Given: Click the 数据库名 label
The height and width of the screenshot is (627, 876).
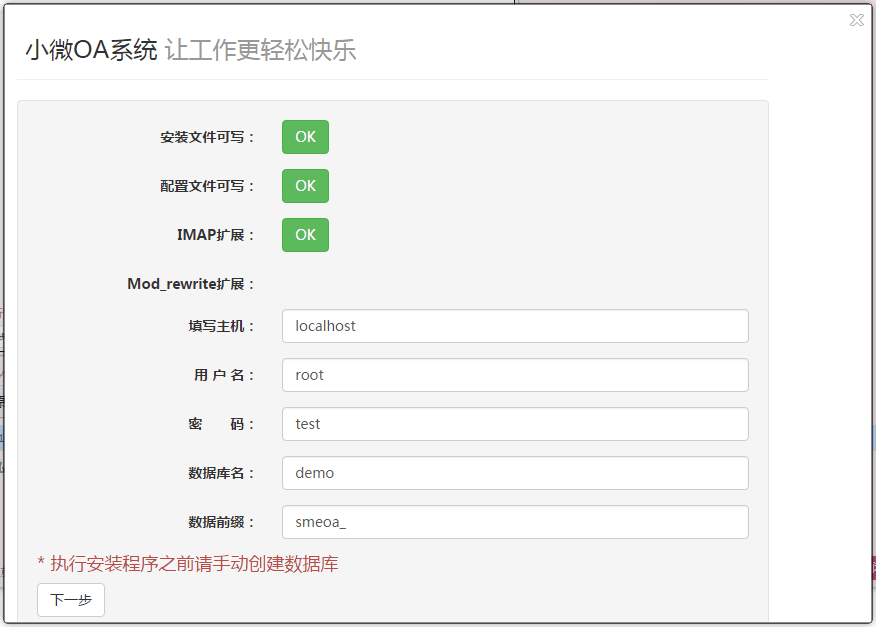Looking at the screenshot, I should 221,473.
